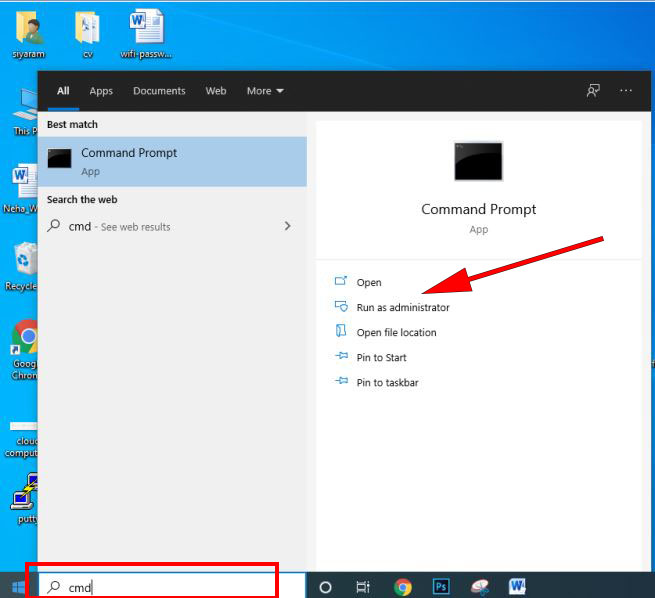Select the All search tab

click(63, 91)
